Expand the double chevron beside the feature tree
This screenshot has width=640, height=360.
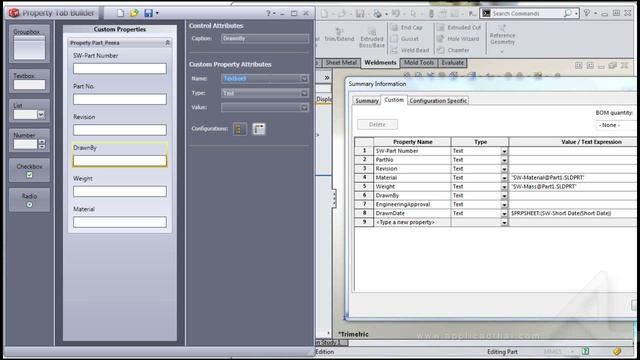(x=327, y=78)
